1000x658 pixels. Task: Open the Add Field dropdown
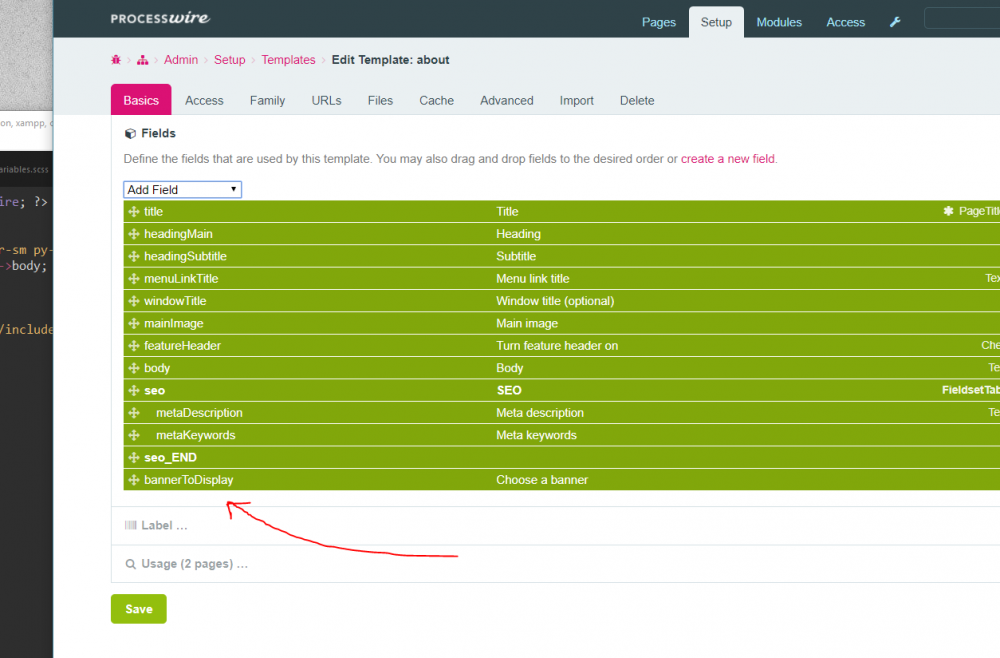pyautogui.click(x=182, y=189)
